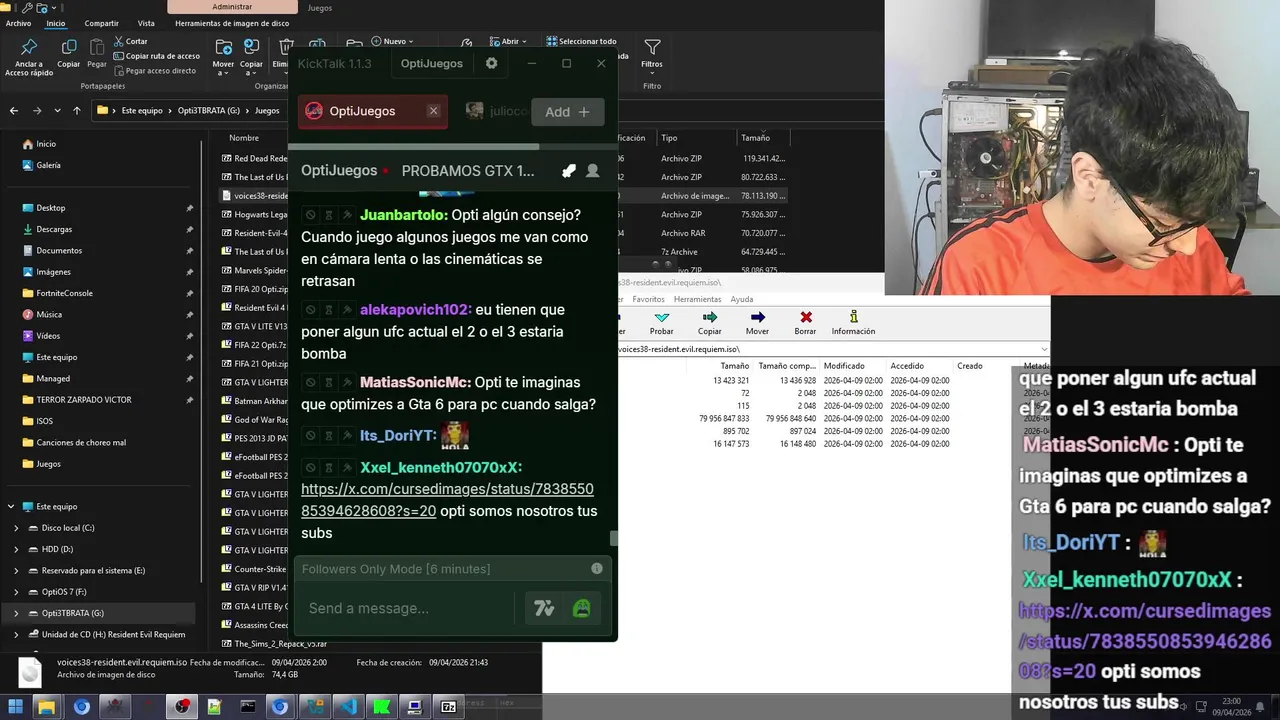The image size is (1280, 720).
Task: Open username MatiasSonicMc profile
Action: point(415,382)
